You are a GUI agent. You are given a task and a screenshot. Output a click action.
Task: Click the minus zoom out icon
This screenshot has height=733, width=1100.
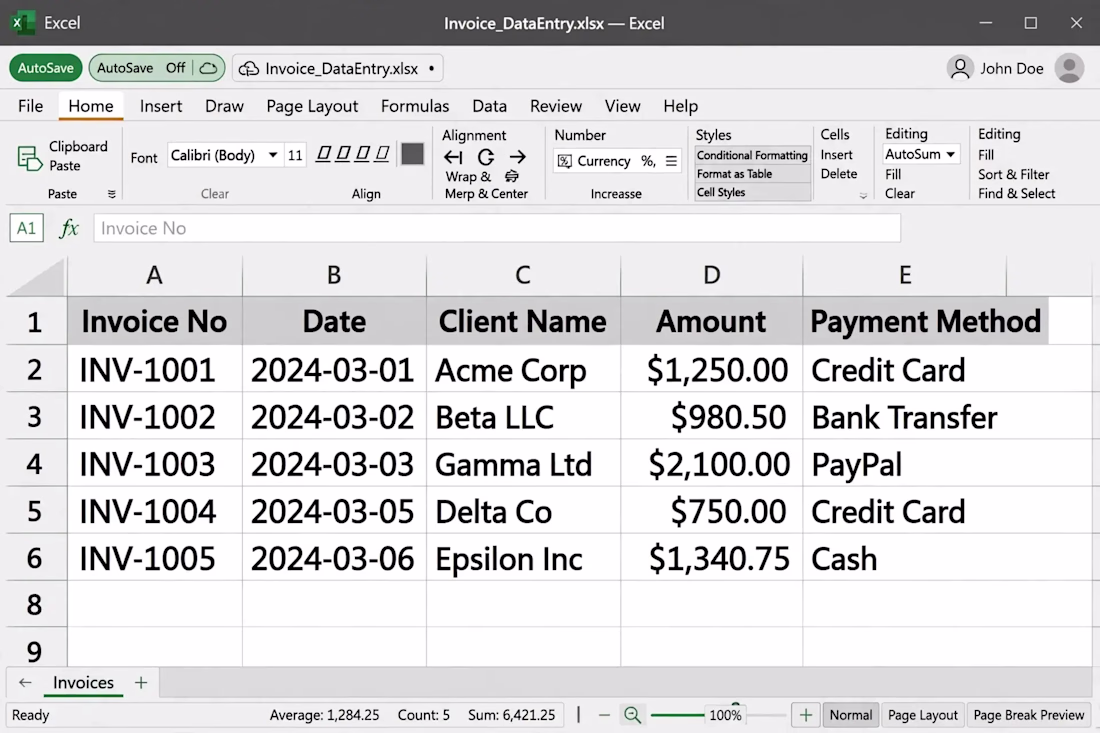[604, 715]
